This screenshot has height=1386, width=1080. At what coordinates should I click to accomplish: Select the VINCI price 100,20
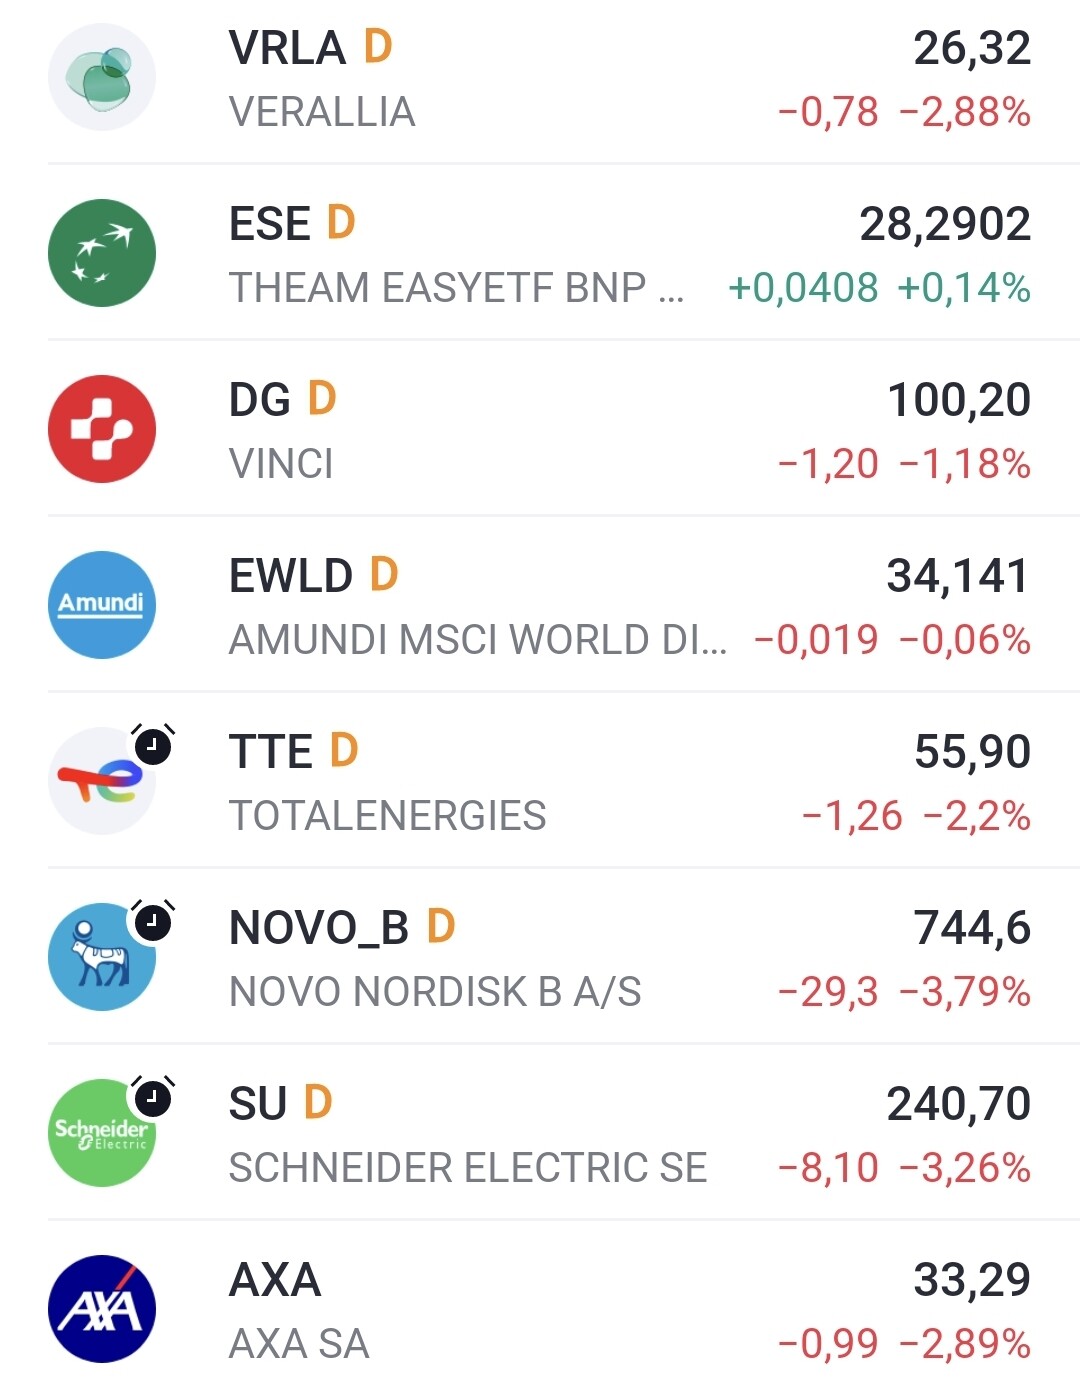coord(959,400)
